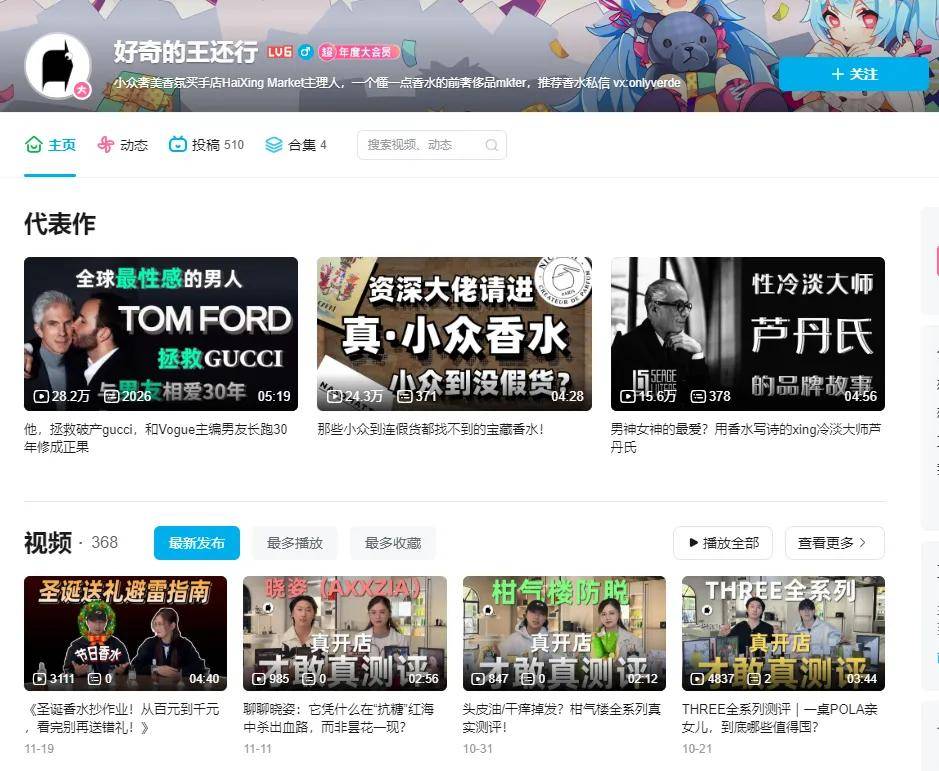Click the +关注 follow button
This screenshot has width=939, height=771.
[854, 74]
